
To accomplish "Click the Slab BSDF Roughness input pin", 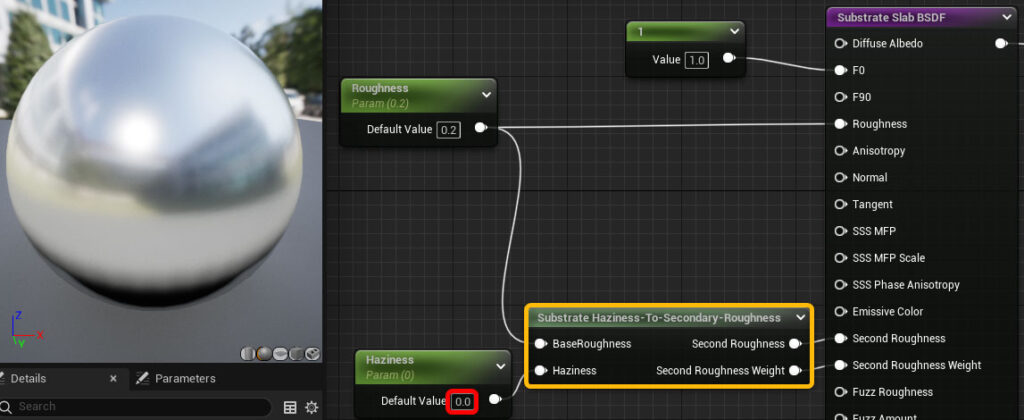I will (x=840, y=124).
